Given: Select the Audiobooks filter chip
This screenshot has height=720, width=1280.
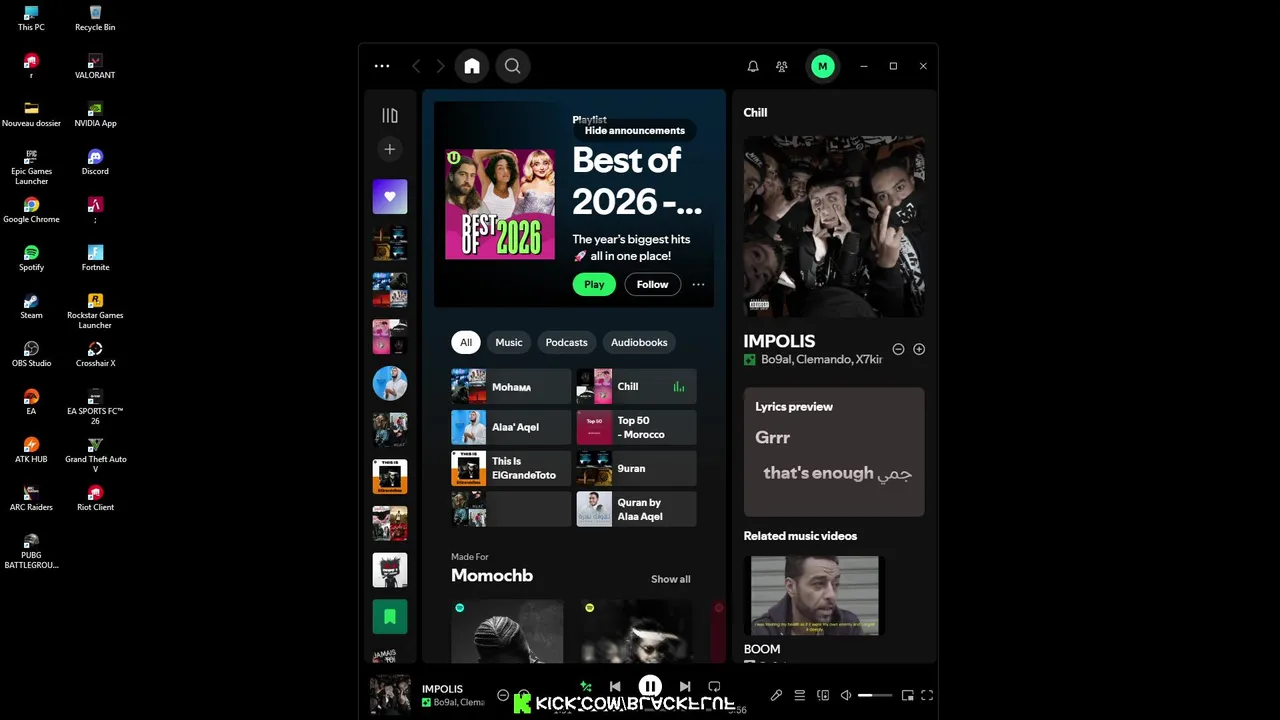Looking at the screenshot, I should click(639, 342).
